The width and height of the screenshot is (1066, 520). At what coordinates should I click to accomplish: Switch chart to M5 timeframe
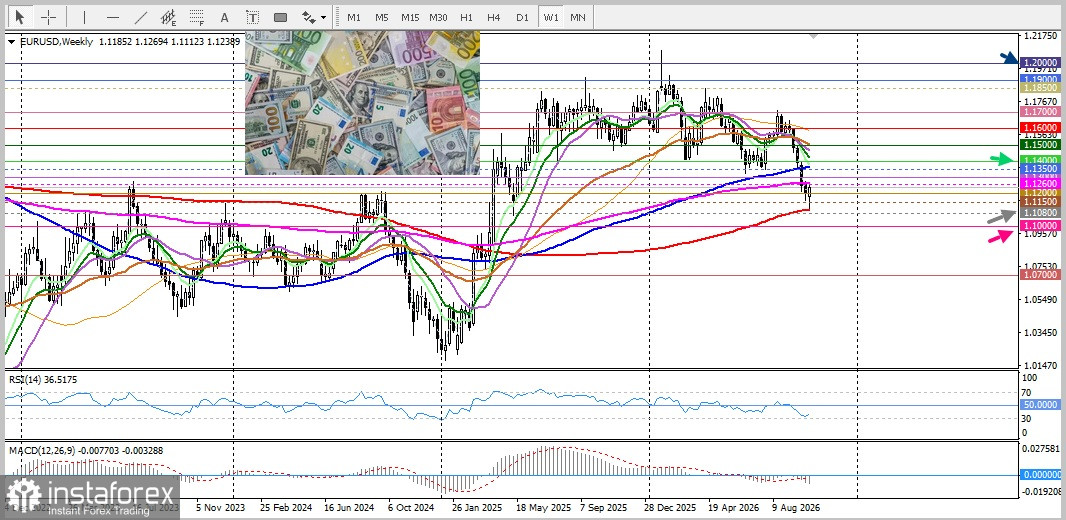381,17
